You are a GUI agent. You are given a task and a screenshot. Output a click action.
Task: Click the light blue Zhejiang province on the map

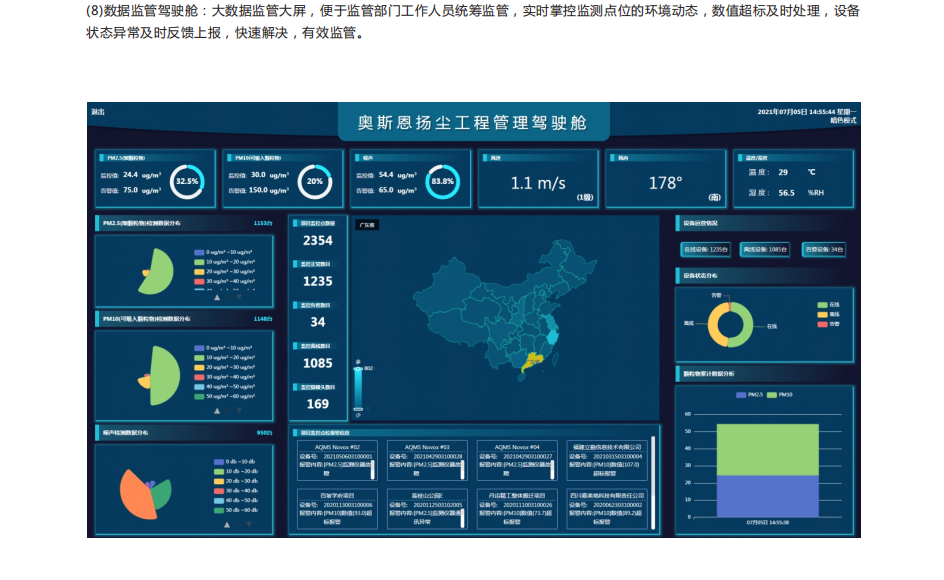(x=553, y=336)
